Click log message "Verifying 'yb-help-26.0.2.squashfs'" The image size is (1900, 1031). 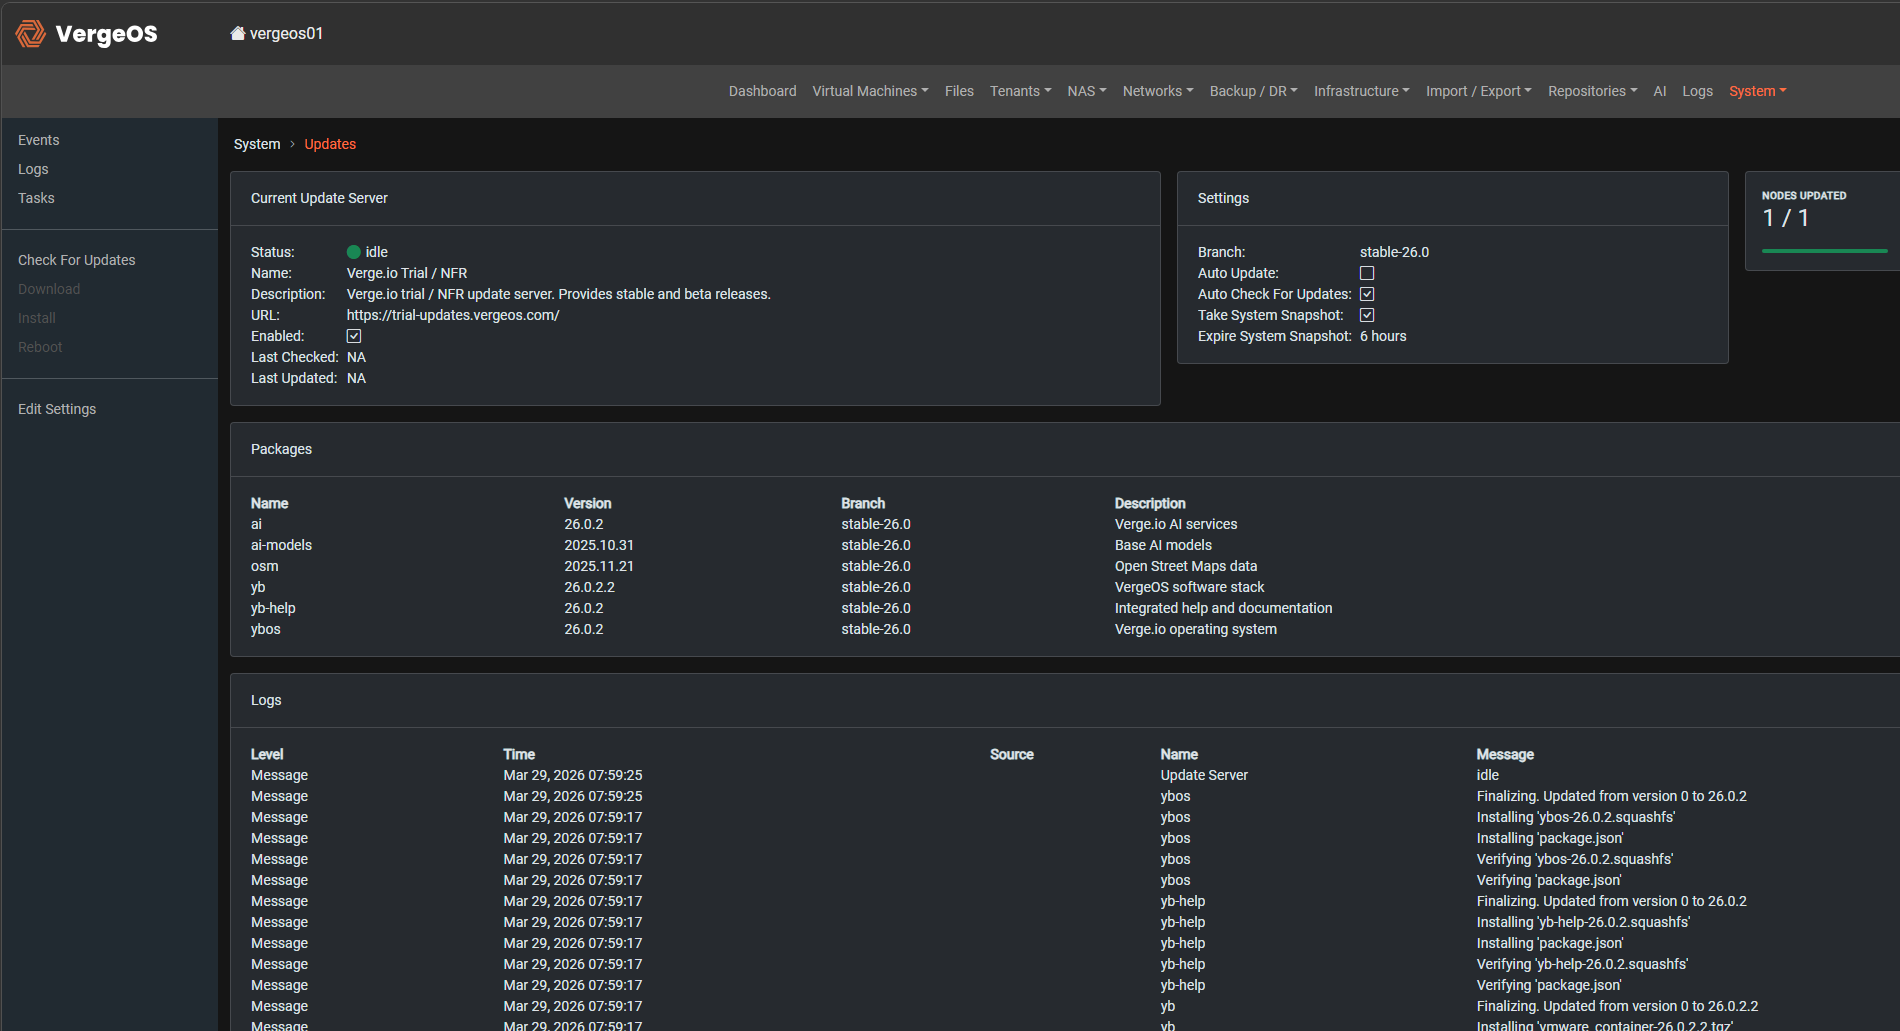[1582, 964]
